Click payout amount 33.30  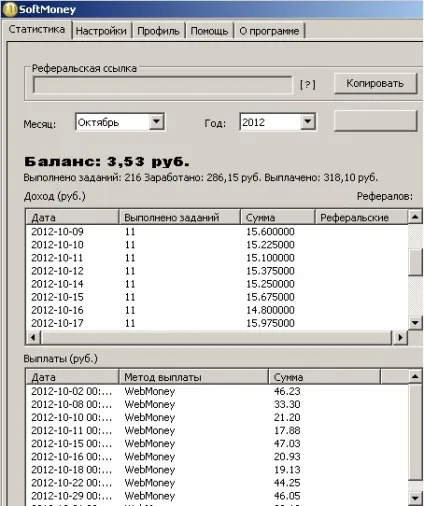287,404
